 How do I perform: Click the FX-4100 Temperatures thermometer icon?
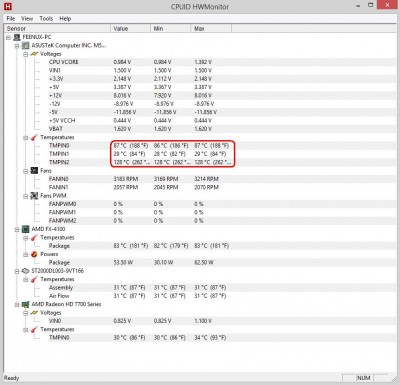(x=34, y=237)
